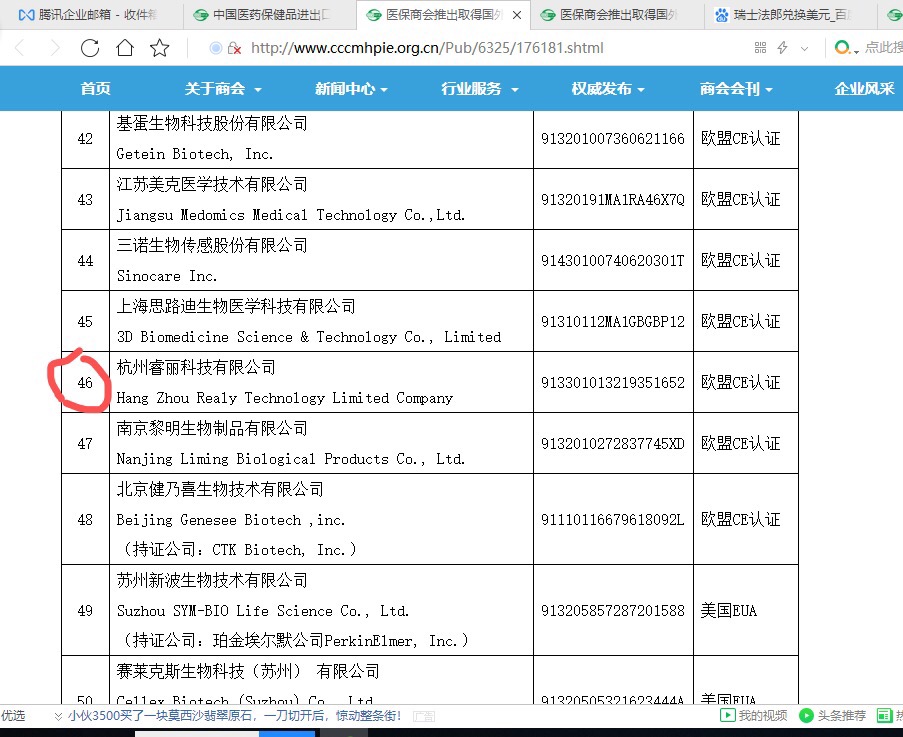Click row number 46 cell
The image size is (903, 737).
[x=85, y=383]
